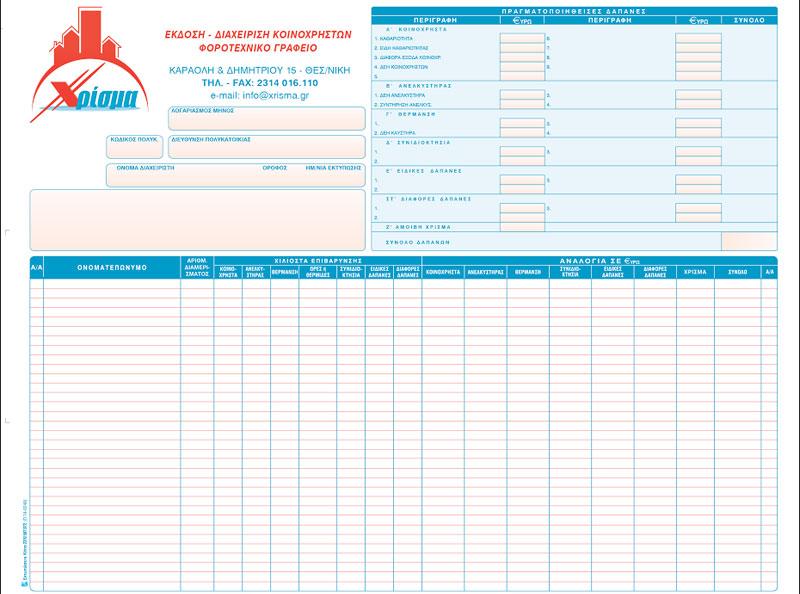Click the ΟΝΟΜΑ ΔΙΑΧΕΙΡΙΣΤΗ label
The width and height of the screenshot is (800, 594).
point(145,168)
